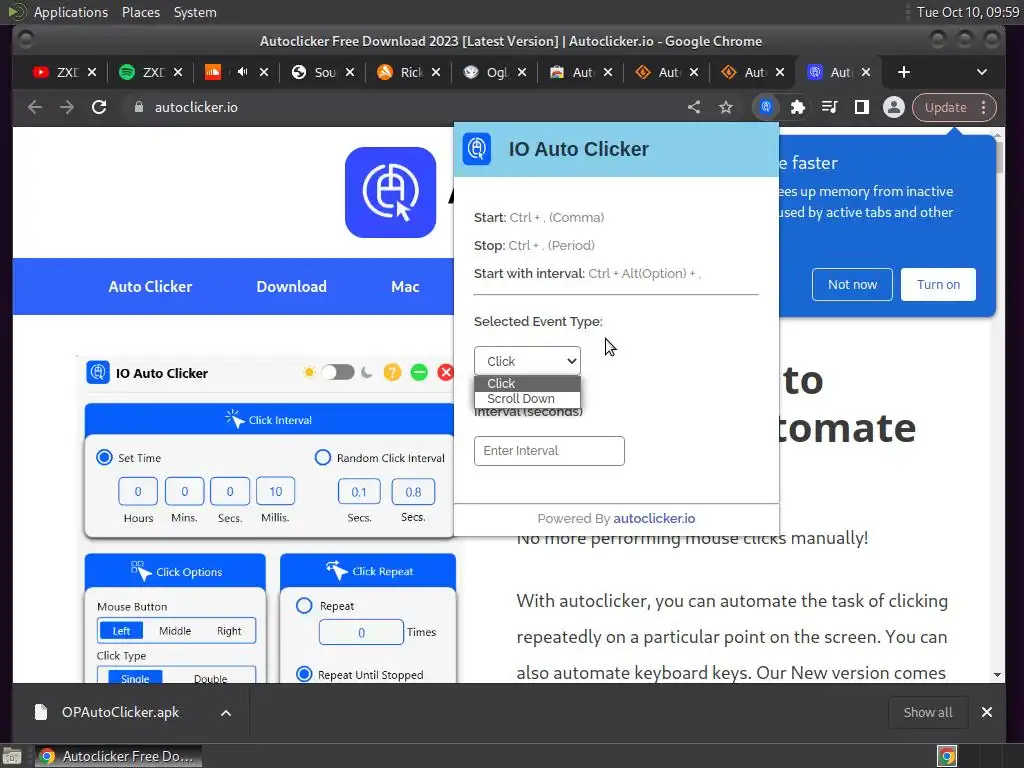Switch to the Rick tab

tap(409, 72)
